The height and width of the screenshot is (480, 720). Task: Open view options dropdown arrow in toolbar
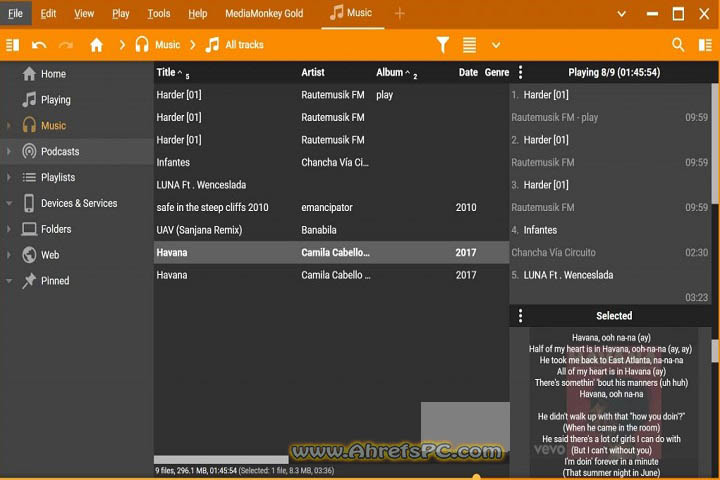pos(496,45)
